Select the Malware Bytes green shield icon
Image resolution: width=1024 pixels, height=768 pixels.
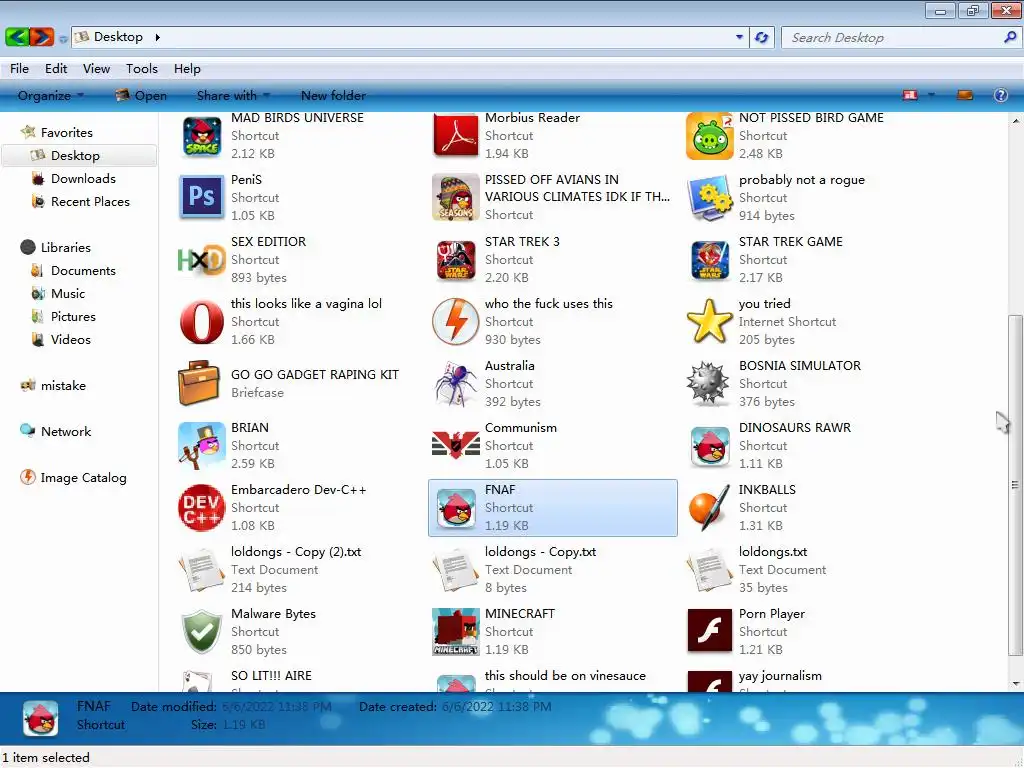(202, 632)
